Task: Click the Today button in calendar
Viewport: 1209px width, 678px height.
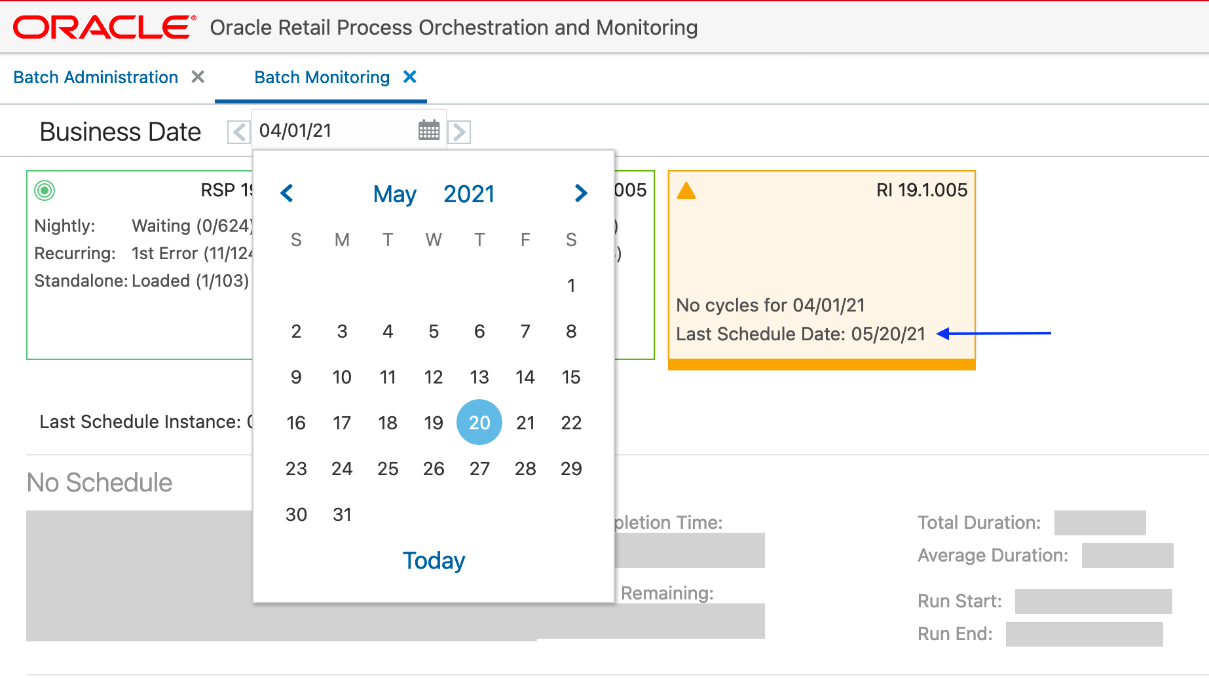Action: click(433, 560)
